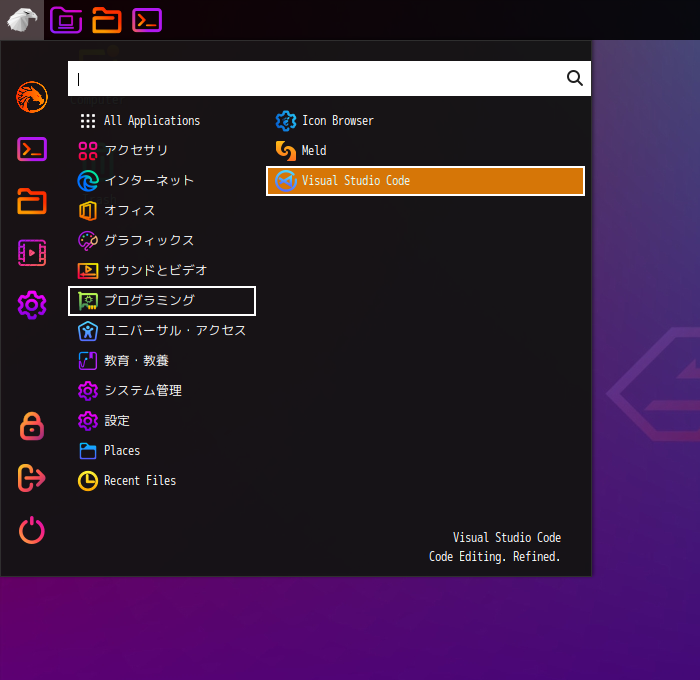Open the システム管理 category
This screenshot has height=680, width=700.
(162, 391)
